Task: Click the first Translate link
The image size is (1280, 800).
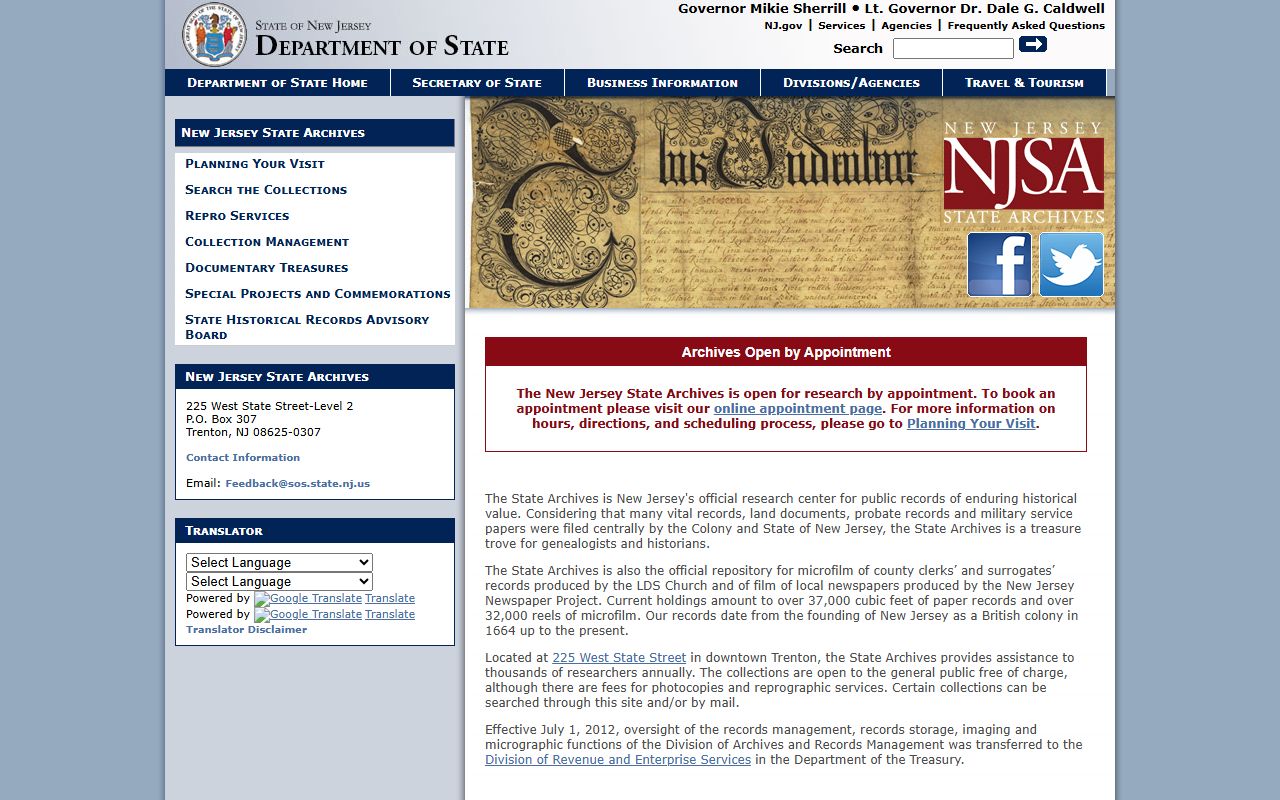Action: pyautogui.click(x=390, y=599)
